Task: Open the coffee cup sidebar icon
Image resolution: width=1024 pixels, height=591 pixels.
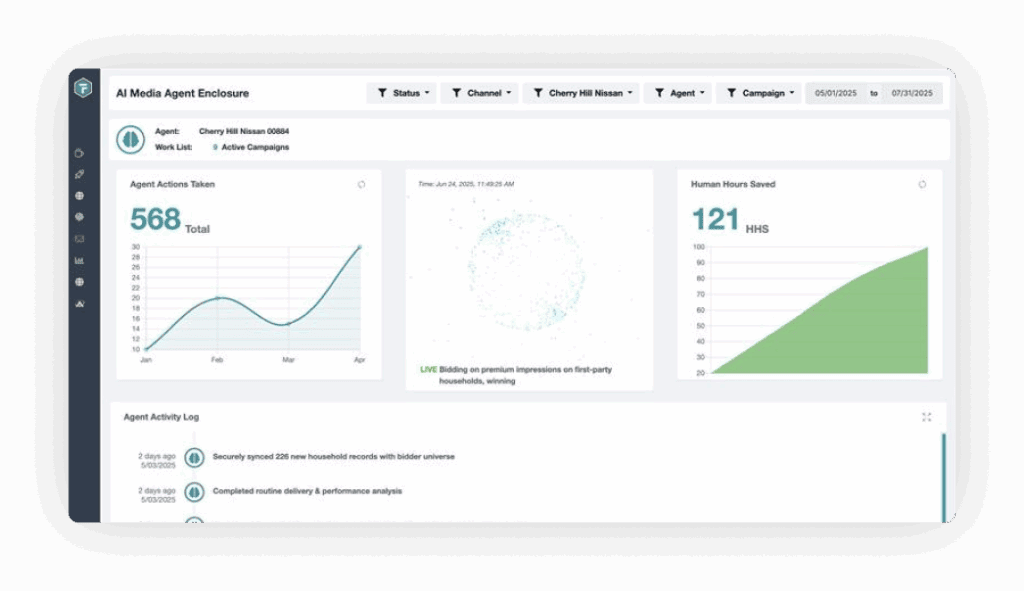Action: point(79,153)
